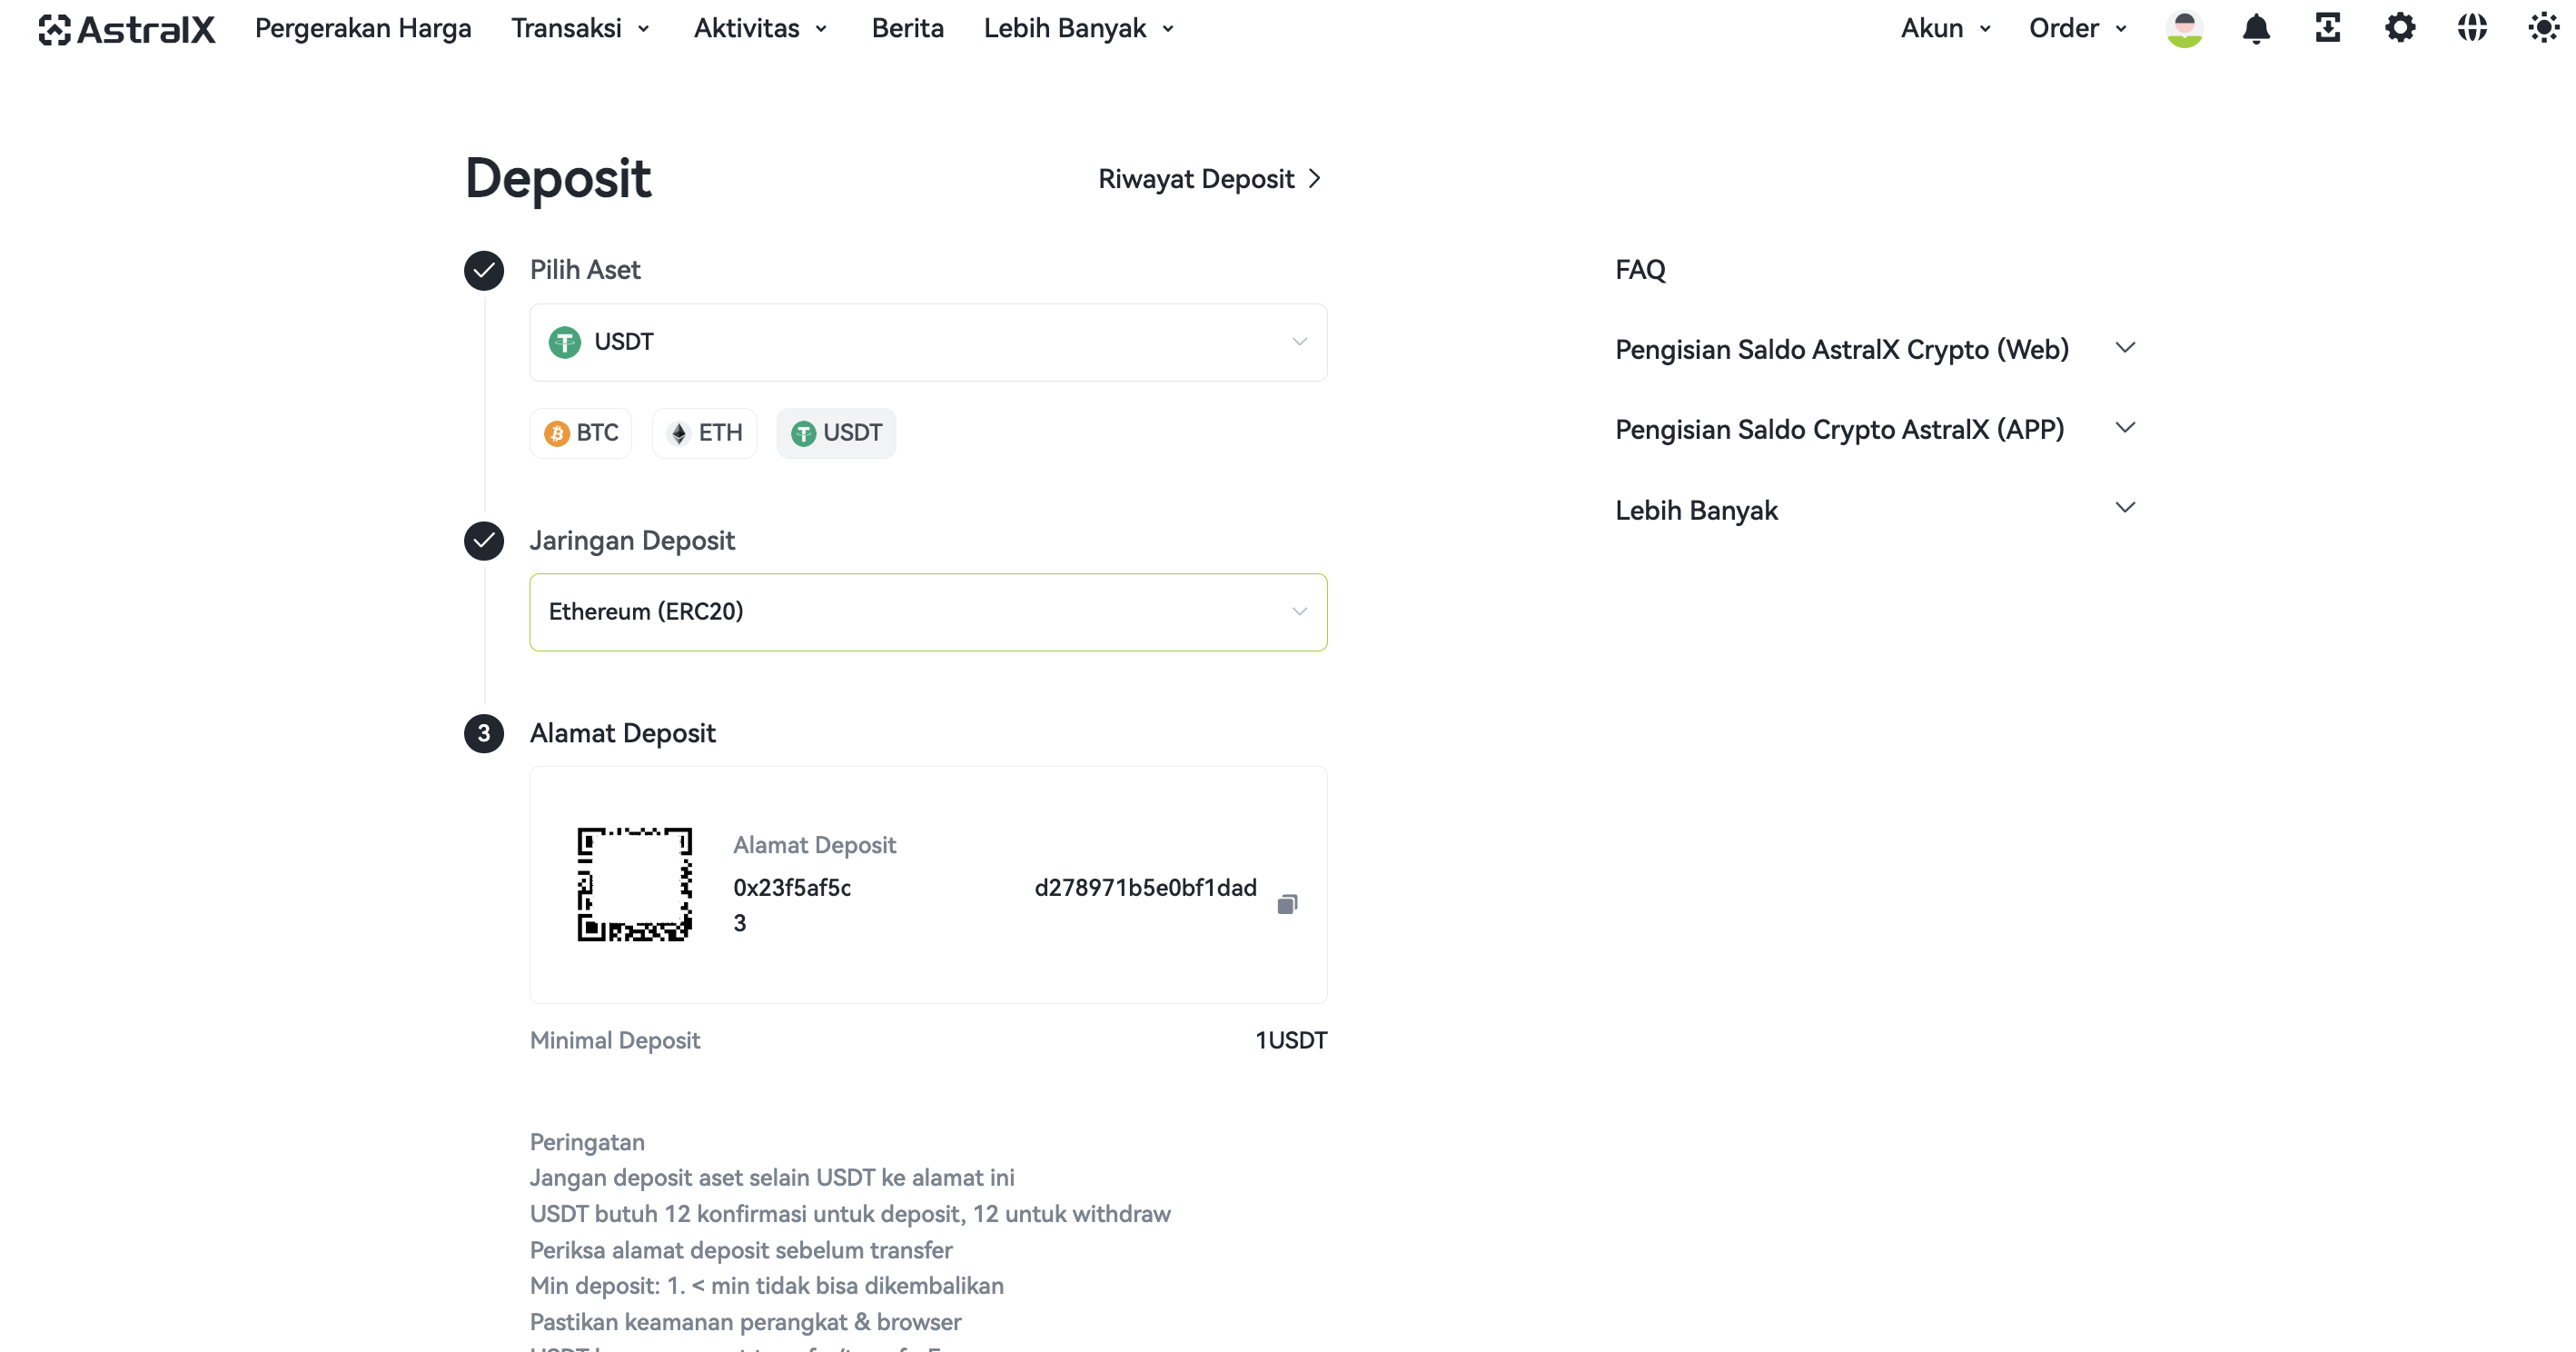This screenshot has height=1352, width=2576.
Task: Open the USDT asset dropdown
Action: 928,342
